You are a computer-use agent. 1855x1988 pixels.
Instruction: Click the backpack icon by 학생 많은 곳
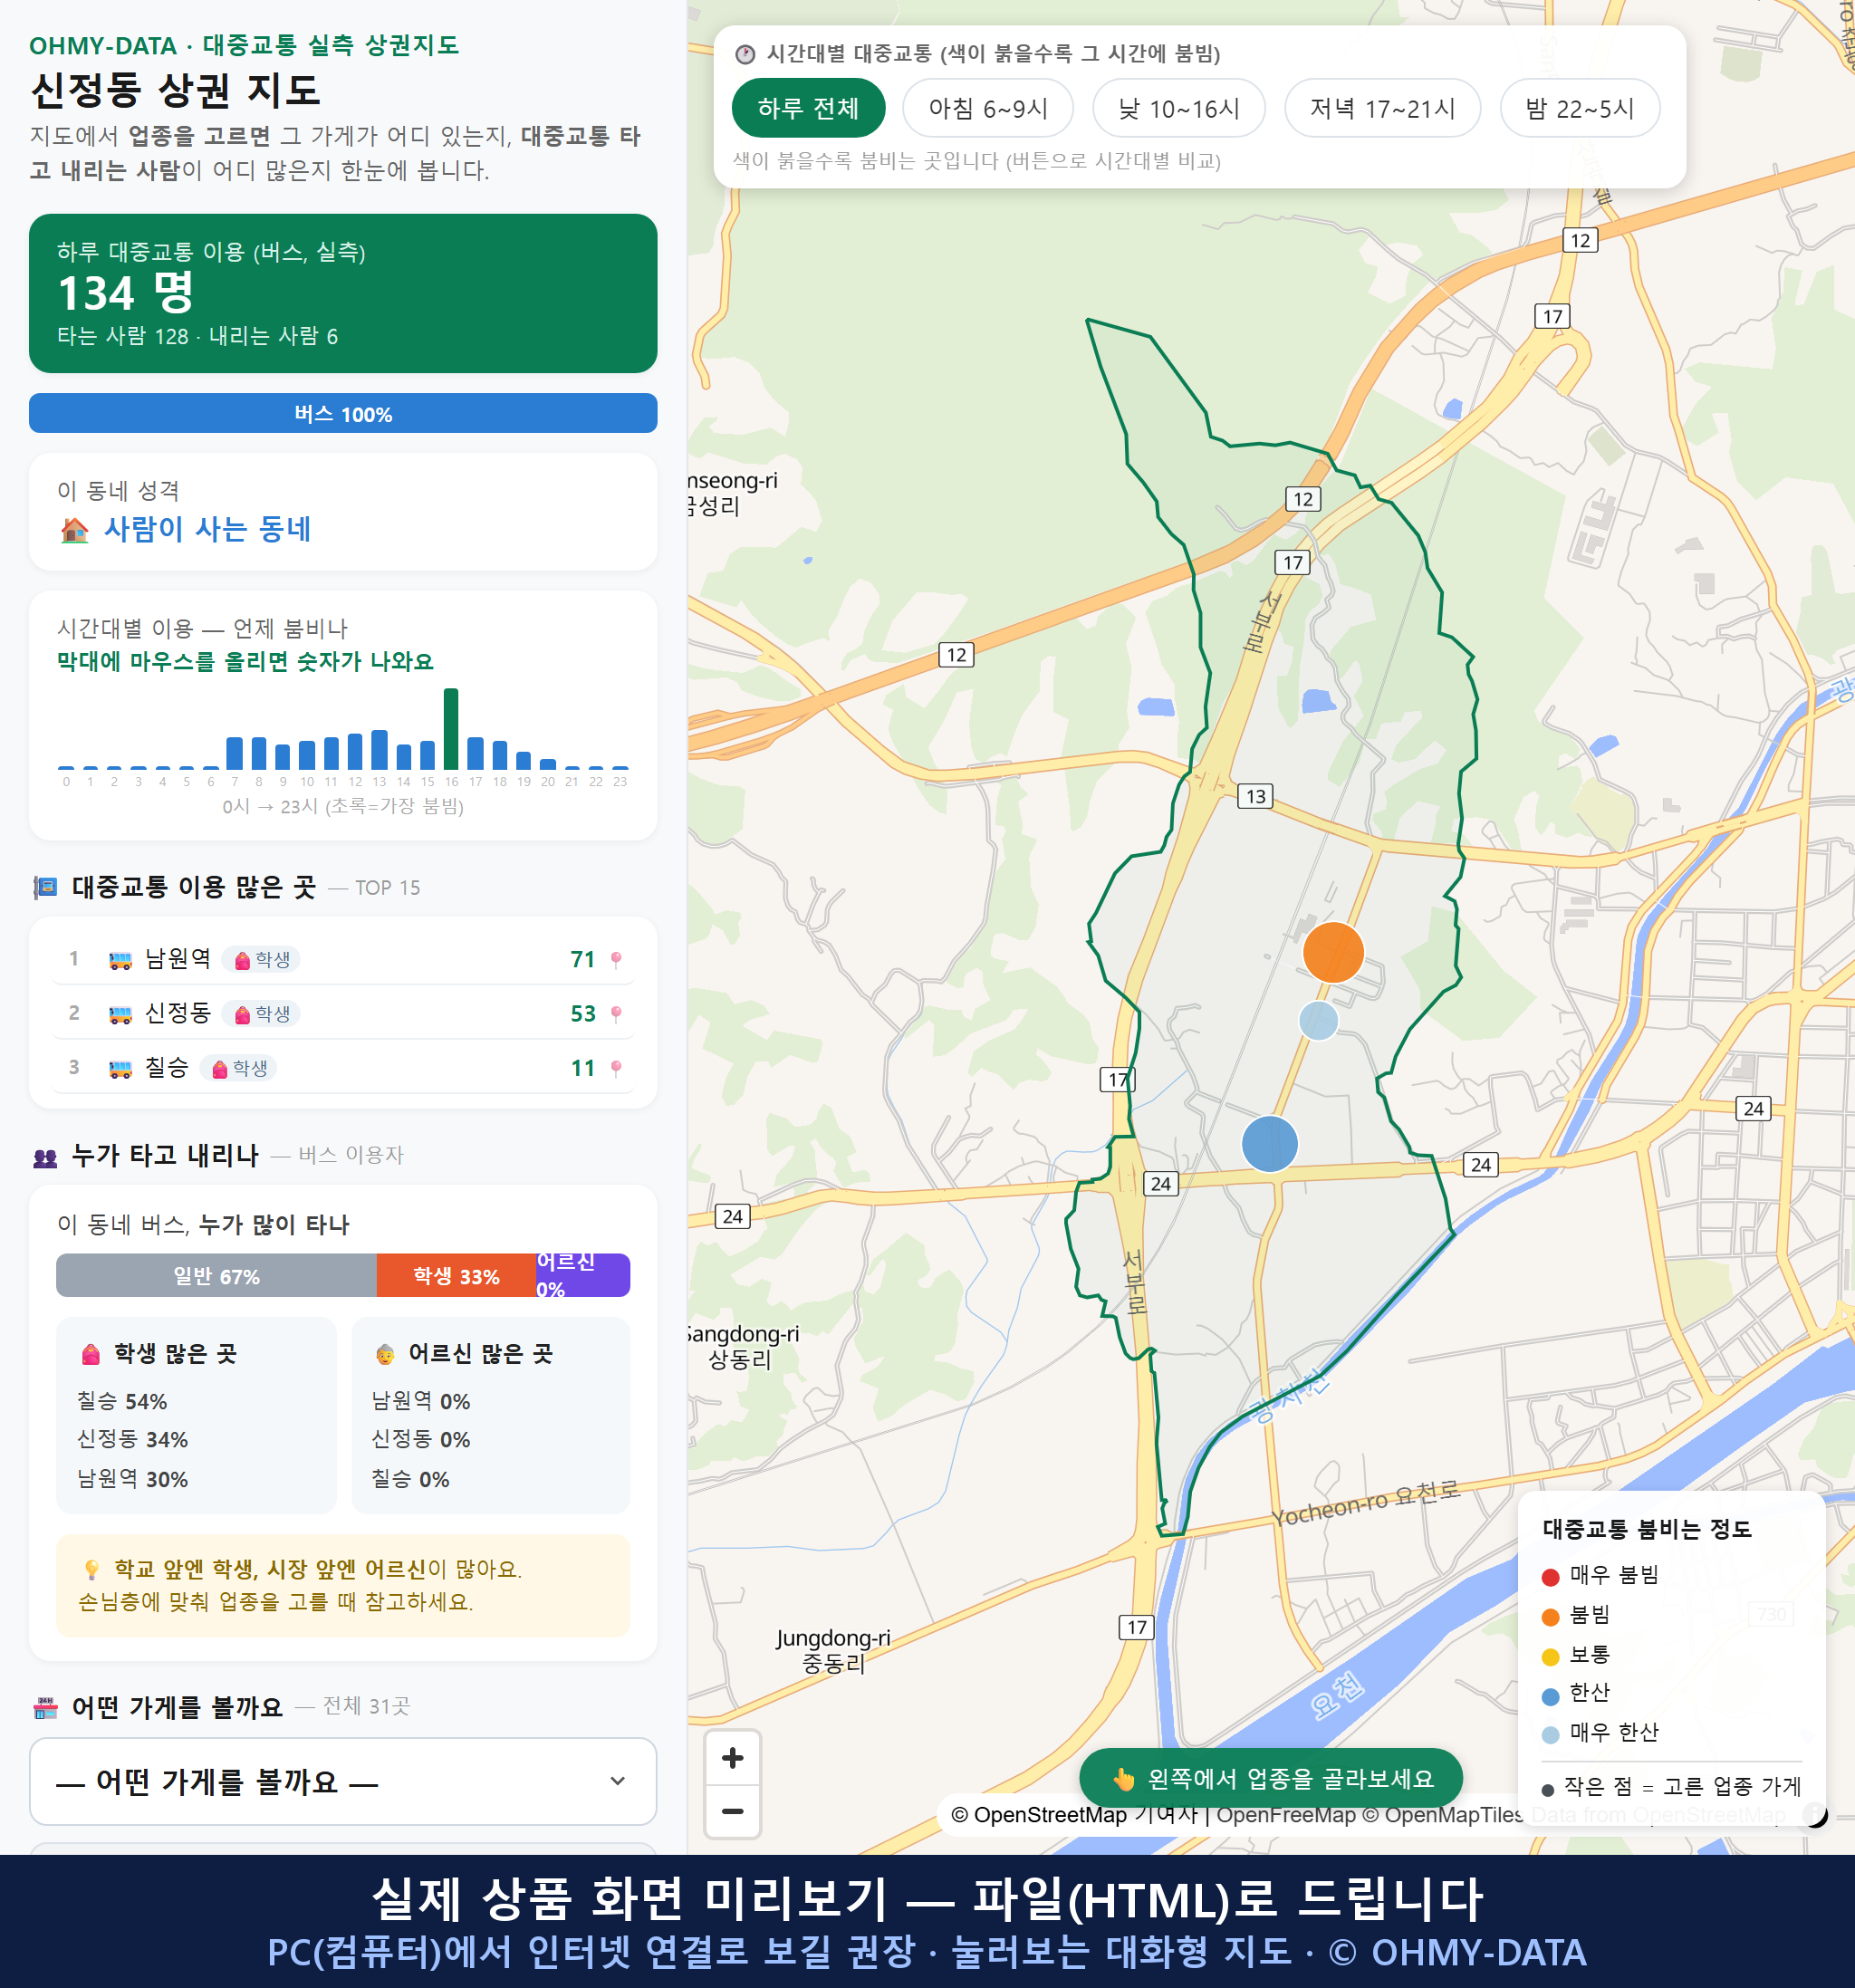point(91,1354)
